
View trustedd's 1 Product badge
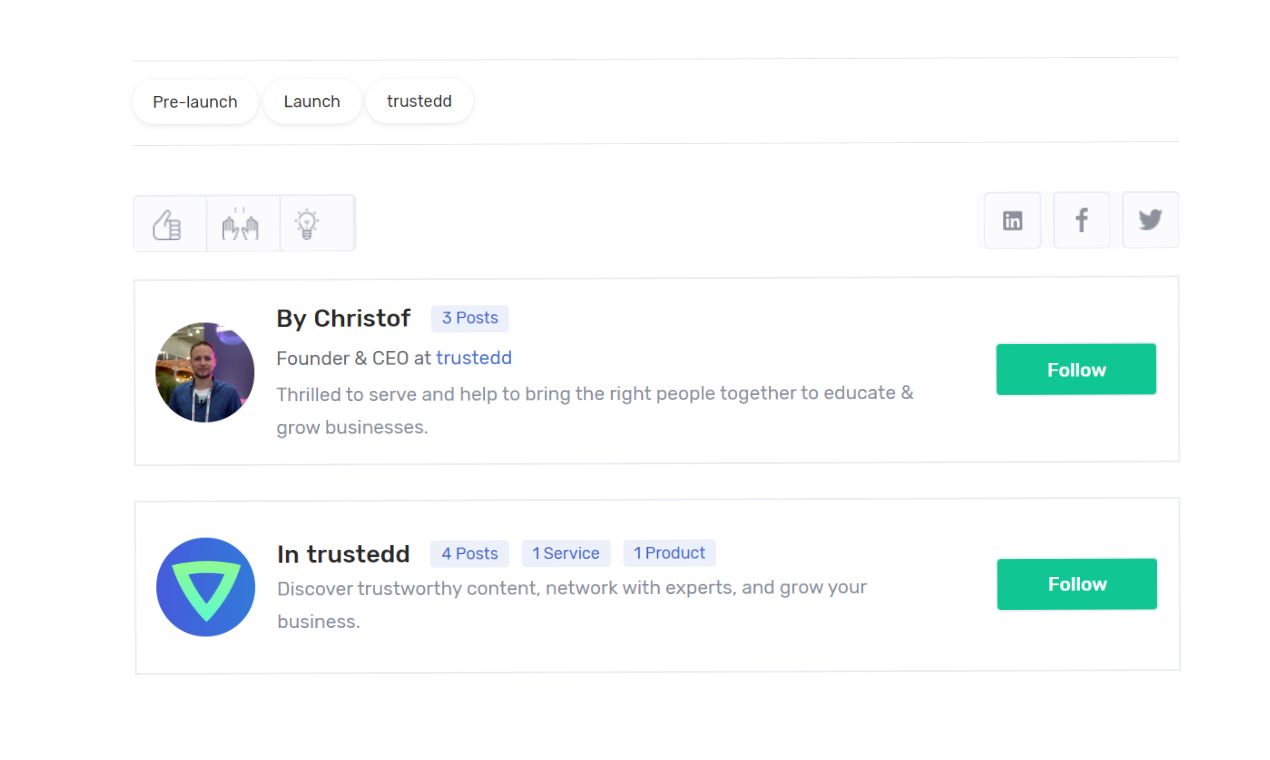click(x=669, y=553)
